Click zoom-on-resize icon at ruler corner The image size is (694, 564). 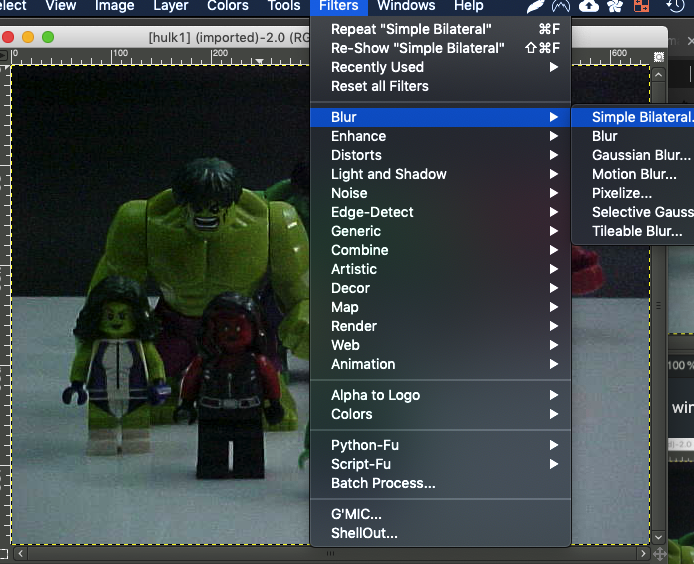click(659, 57)
